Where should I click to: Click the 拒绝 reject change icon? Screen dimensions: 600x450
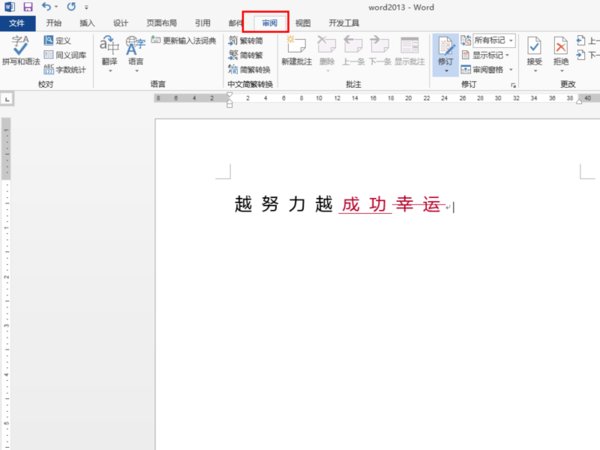pos(561,46)
